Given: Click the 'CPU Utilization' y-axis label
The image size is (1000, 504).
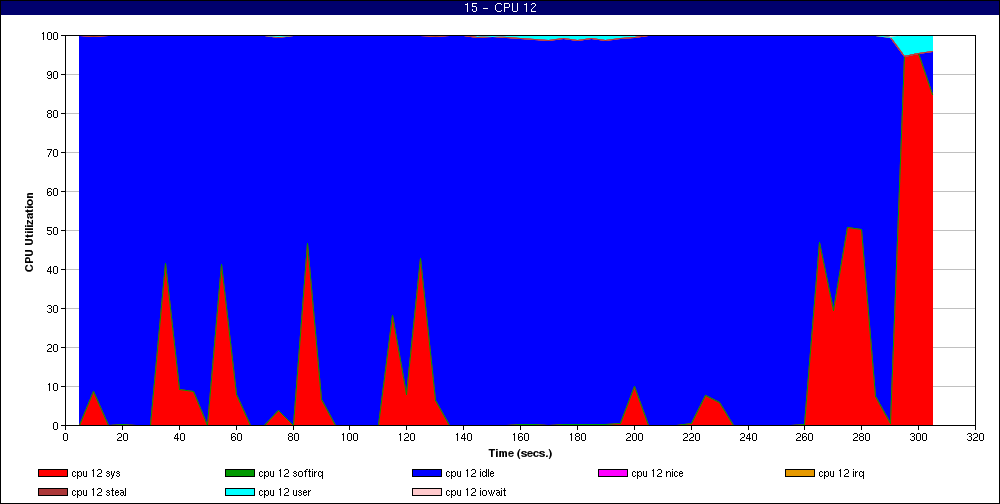Looking at the screenshot, I should 30,230.
